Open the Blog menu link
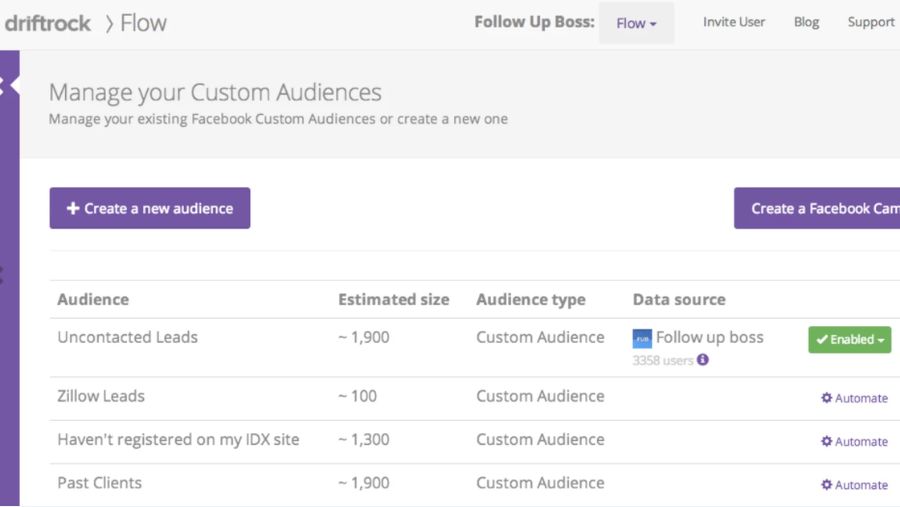This screenshot has width=900, height=507. (x=806, y=22)
